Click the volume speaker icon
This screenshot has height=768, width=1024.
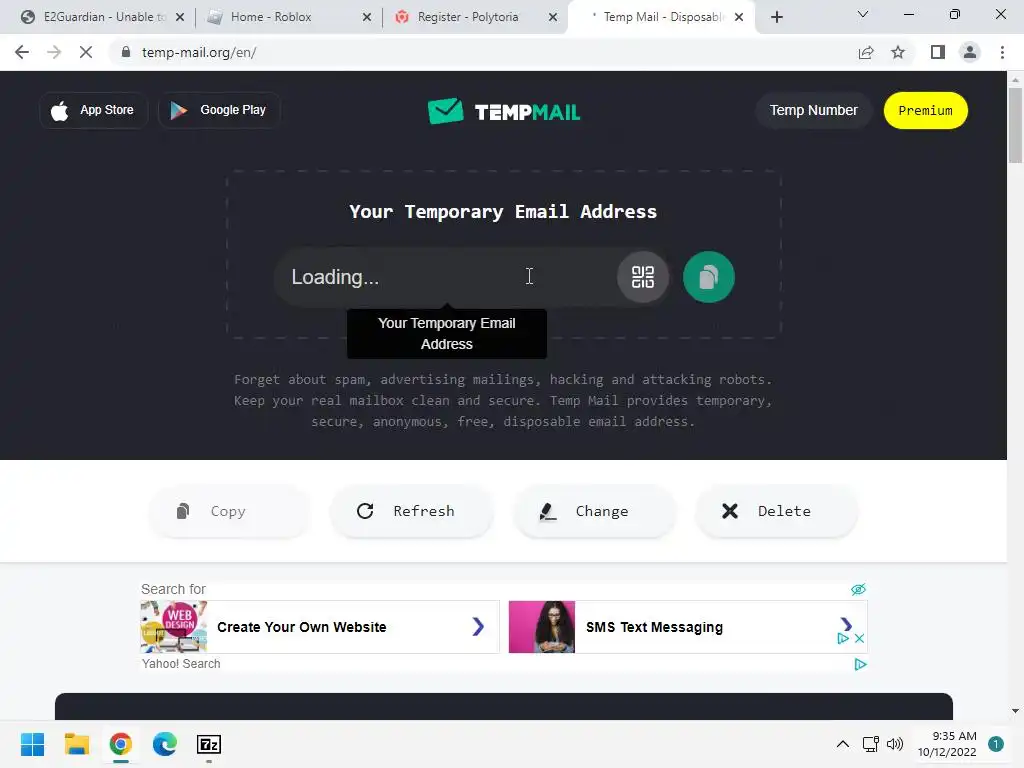click(x=895, y=744)
